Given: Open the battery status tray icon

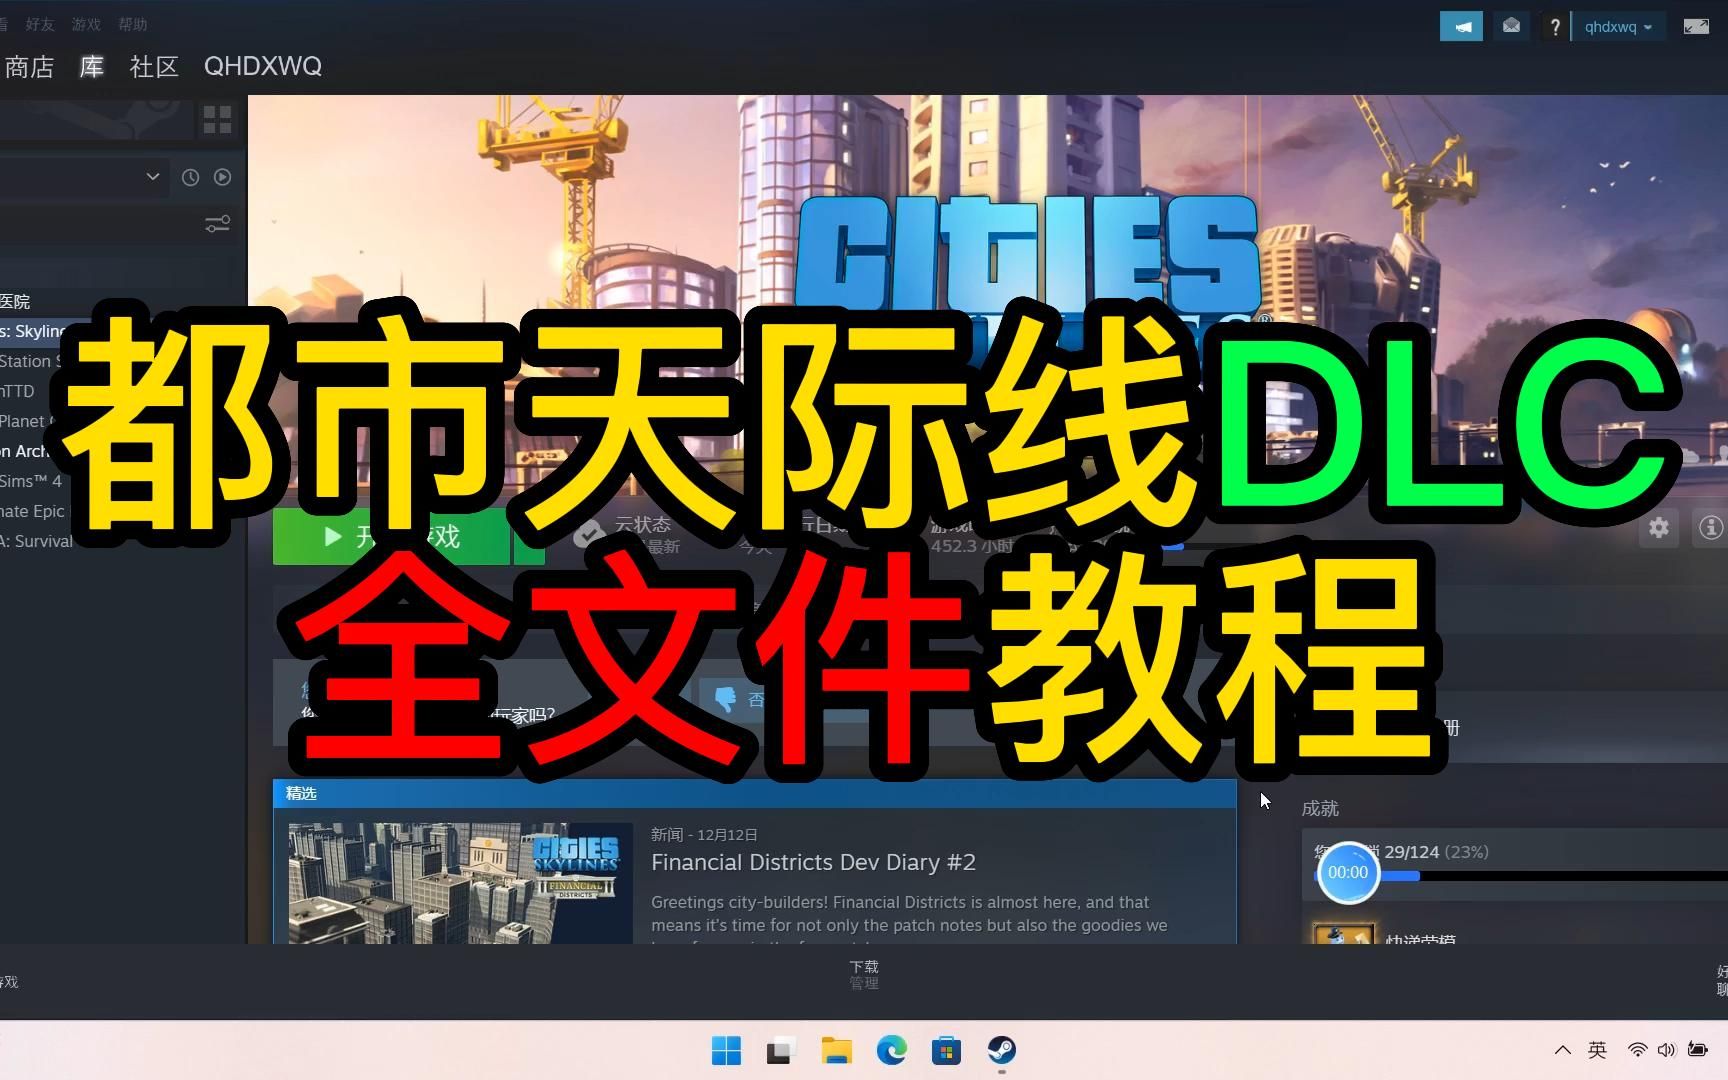Looking at the screenshot, I should tap(1698, 1050).
